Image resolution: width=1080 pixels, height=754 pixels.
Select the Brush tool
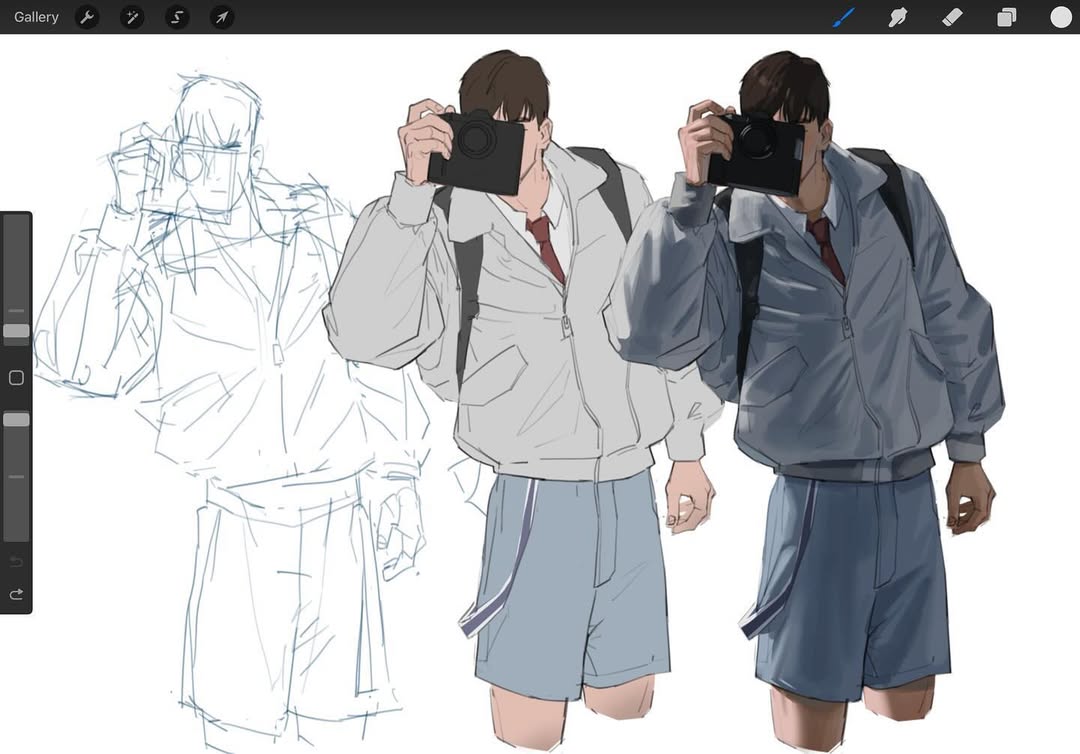tap(845, 17)
